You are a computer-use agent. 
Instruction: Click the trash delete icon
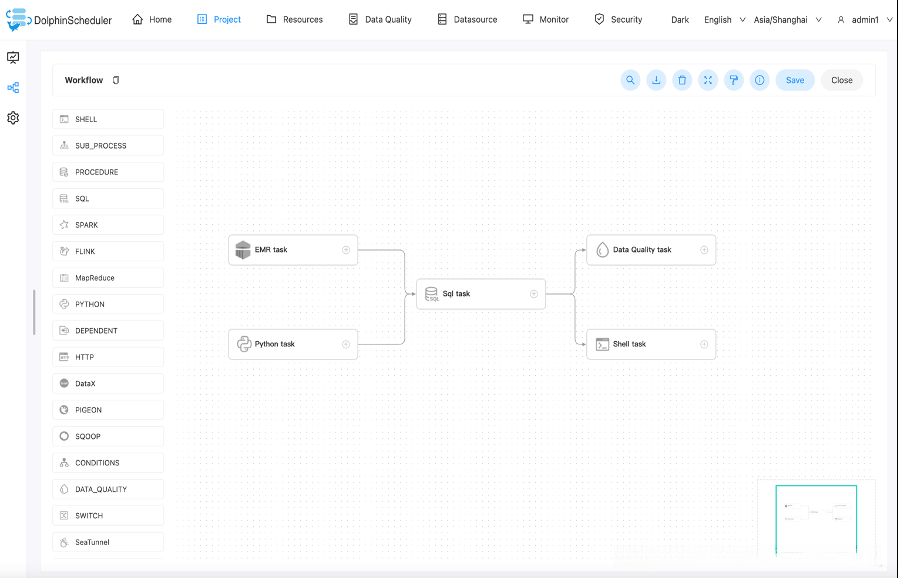(x=682, y=80)
